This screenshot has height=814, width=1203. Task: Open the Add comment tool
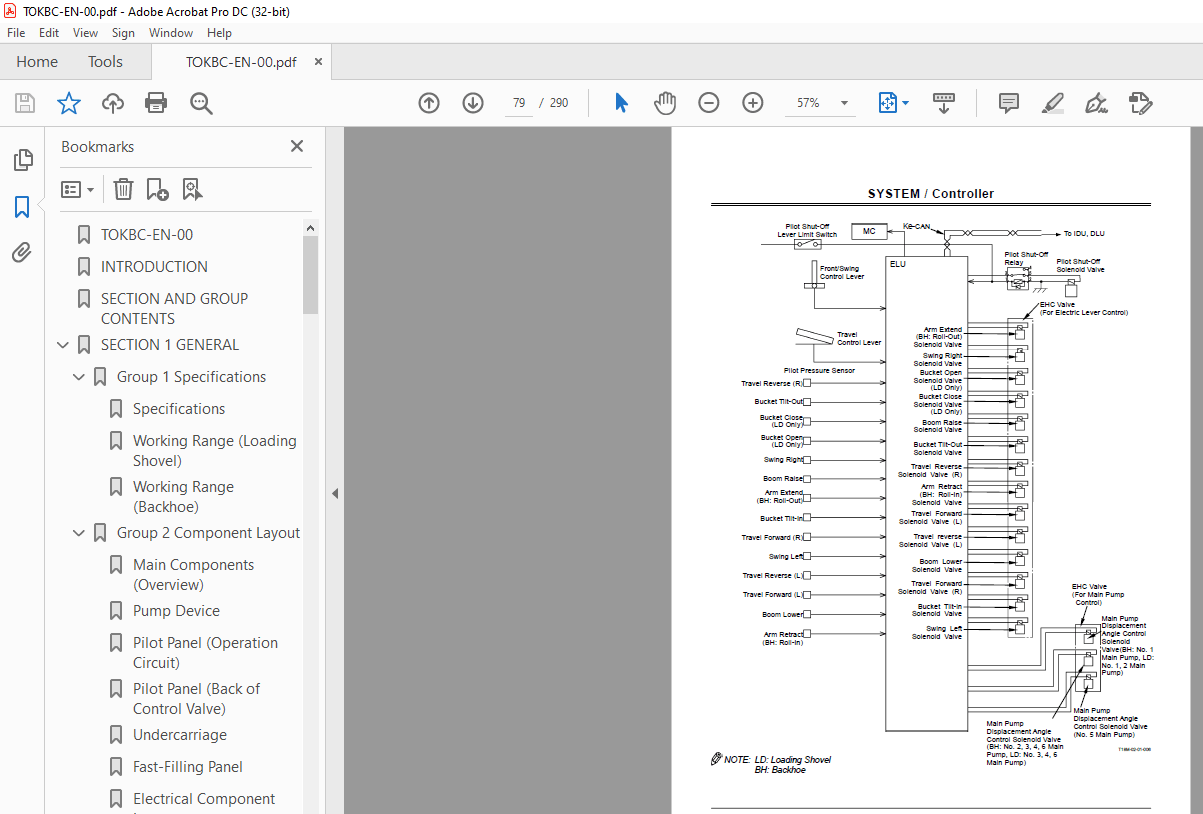1008,102
